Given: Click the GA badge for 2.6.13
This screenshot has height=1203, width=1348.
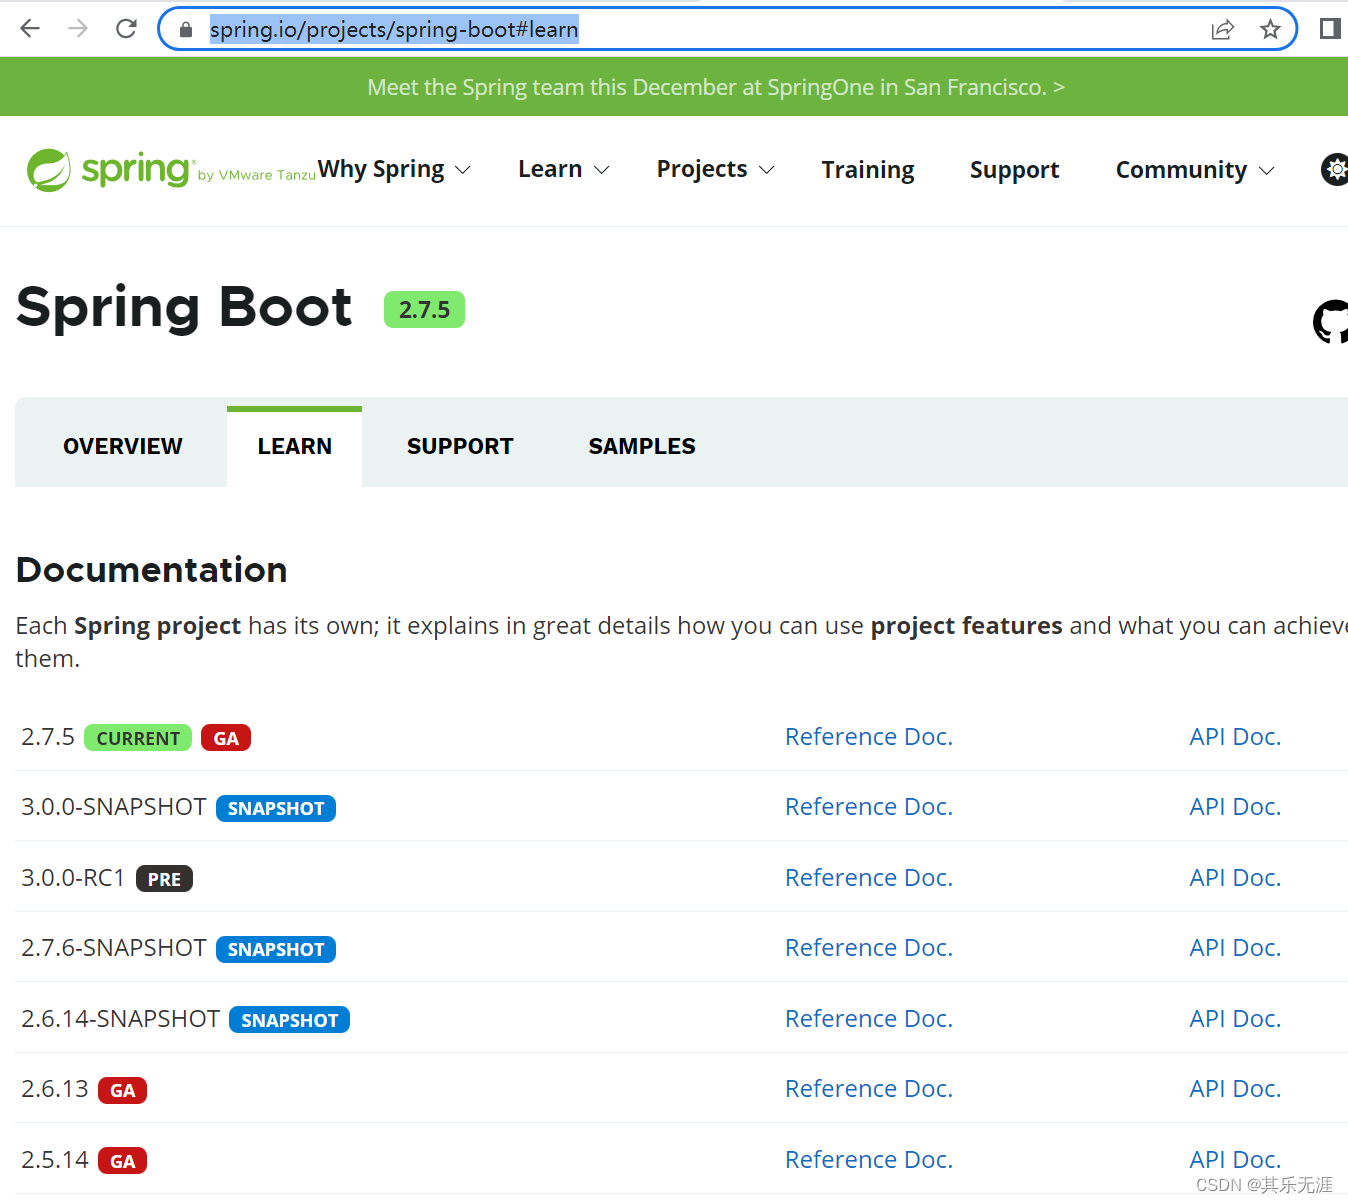Looking at the screenshot, I should tap(122, 1090).
